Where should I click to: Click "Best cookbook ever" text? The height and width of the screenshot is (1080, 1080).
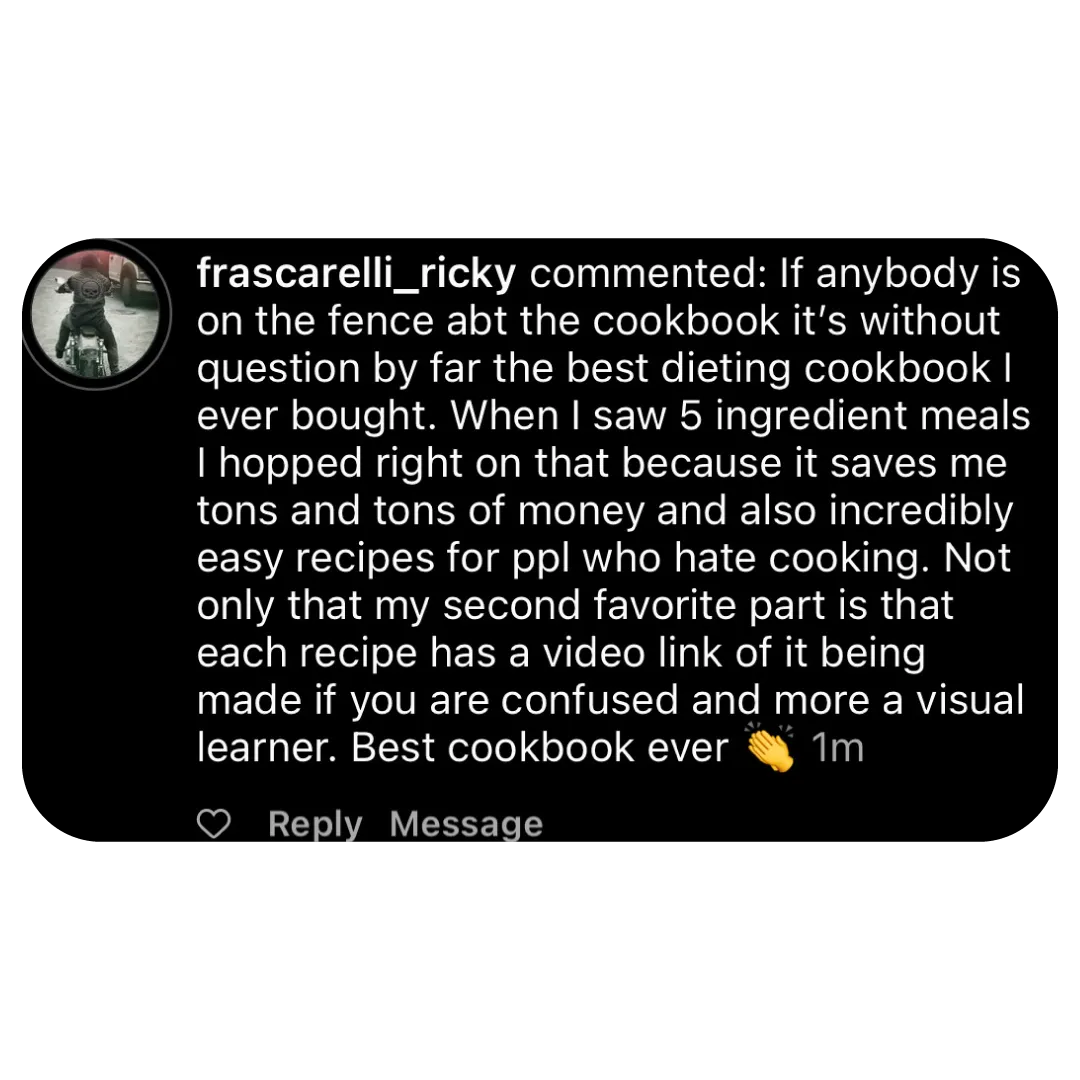click(539, 748)
